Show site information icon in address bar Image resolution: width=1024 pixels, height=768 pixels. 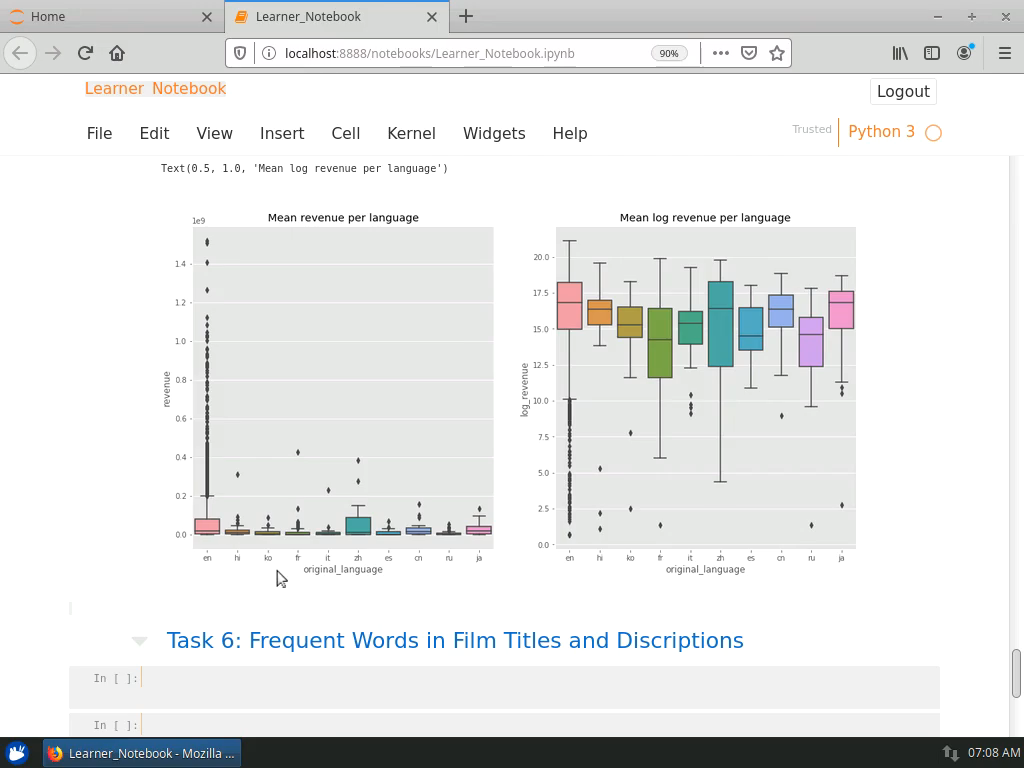point(268,53)
